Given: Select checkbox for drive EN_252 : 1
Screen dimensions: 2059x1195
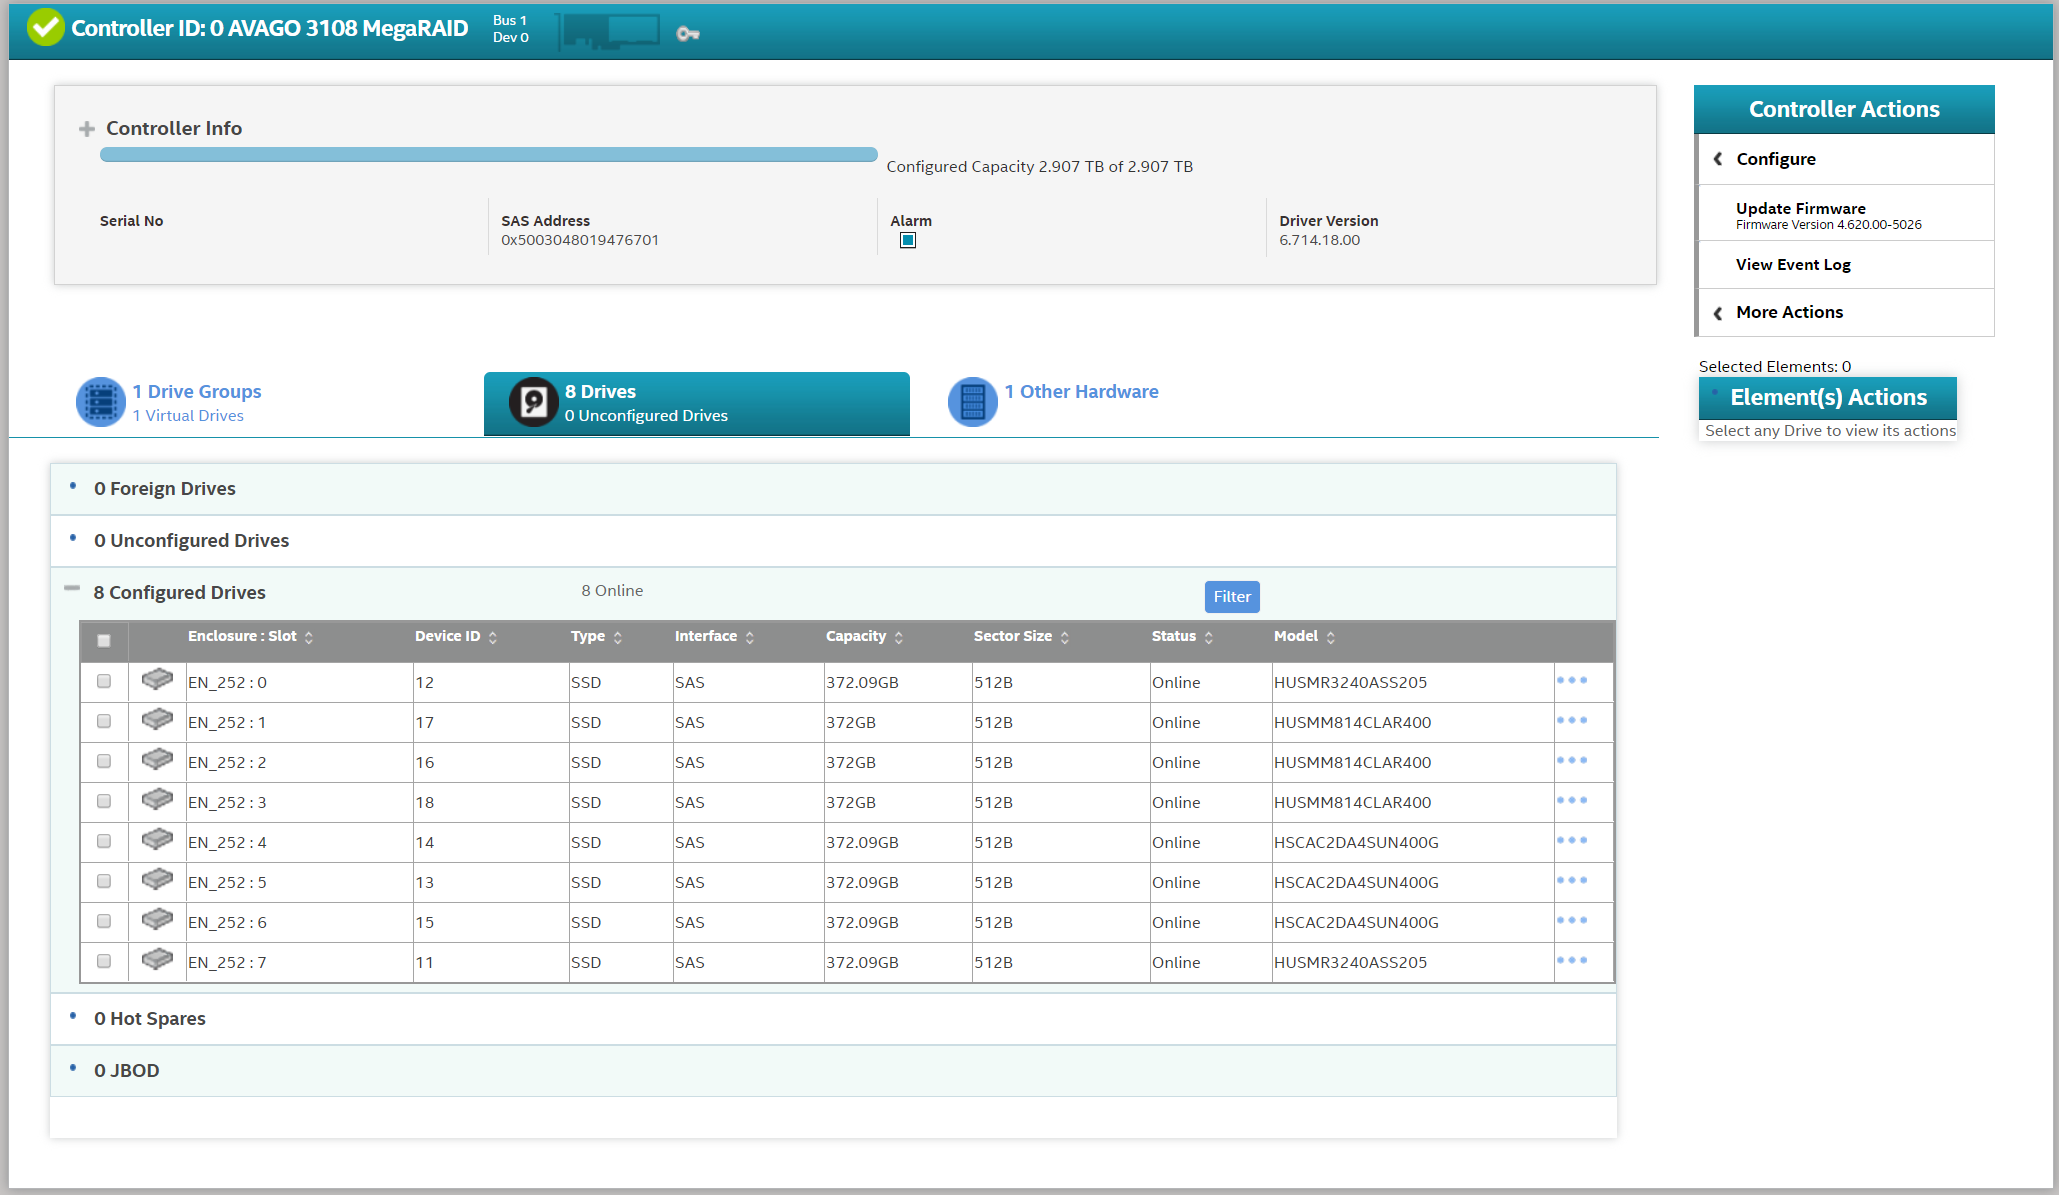Looking at the screenshot, I should tap(104, 721).
